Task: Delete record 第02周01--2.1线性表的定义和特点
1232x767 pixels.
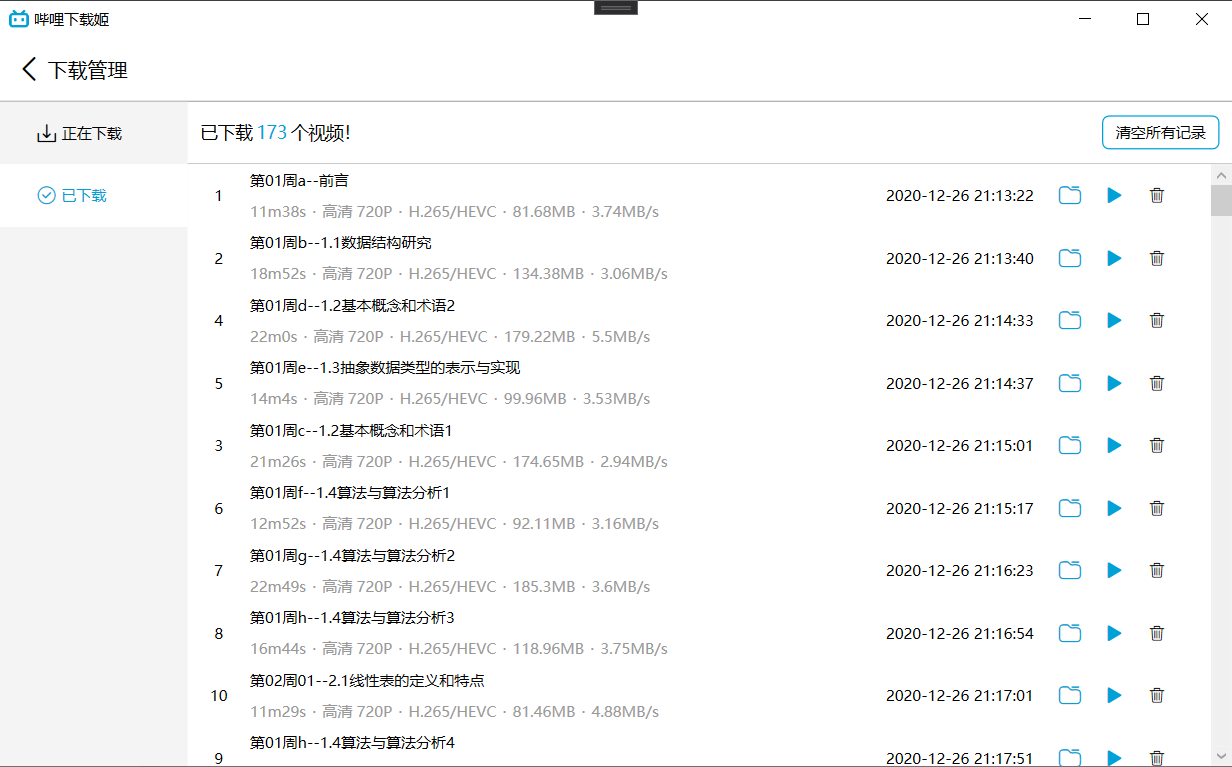Action: coord(1157,695)
